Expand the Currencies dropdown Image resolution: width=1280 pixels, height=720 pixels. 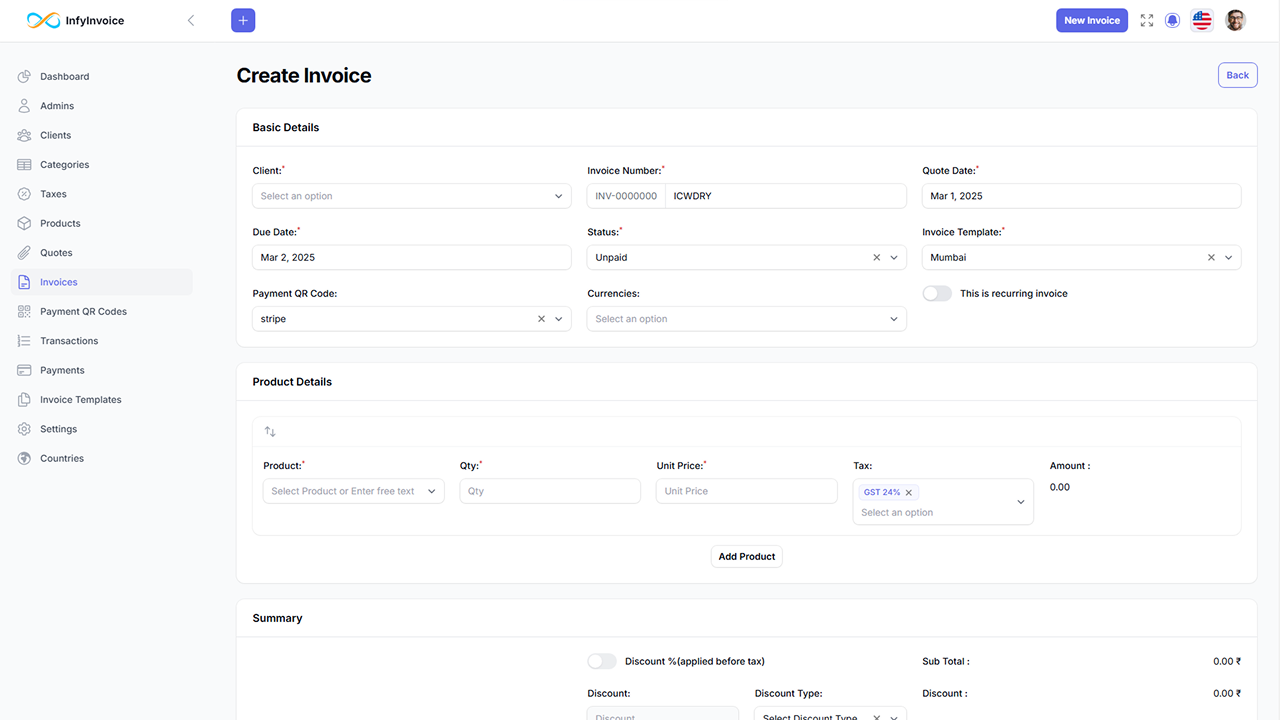click(746, 318)
